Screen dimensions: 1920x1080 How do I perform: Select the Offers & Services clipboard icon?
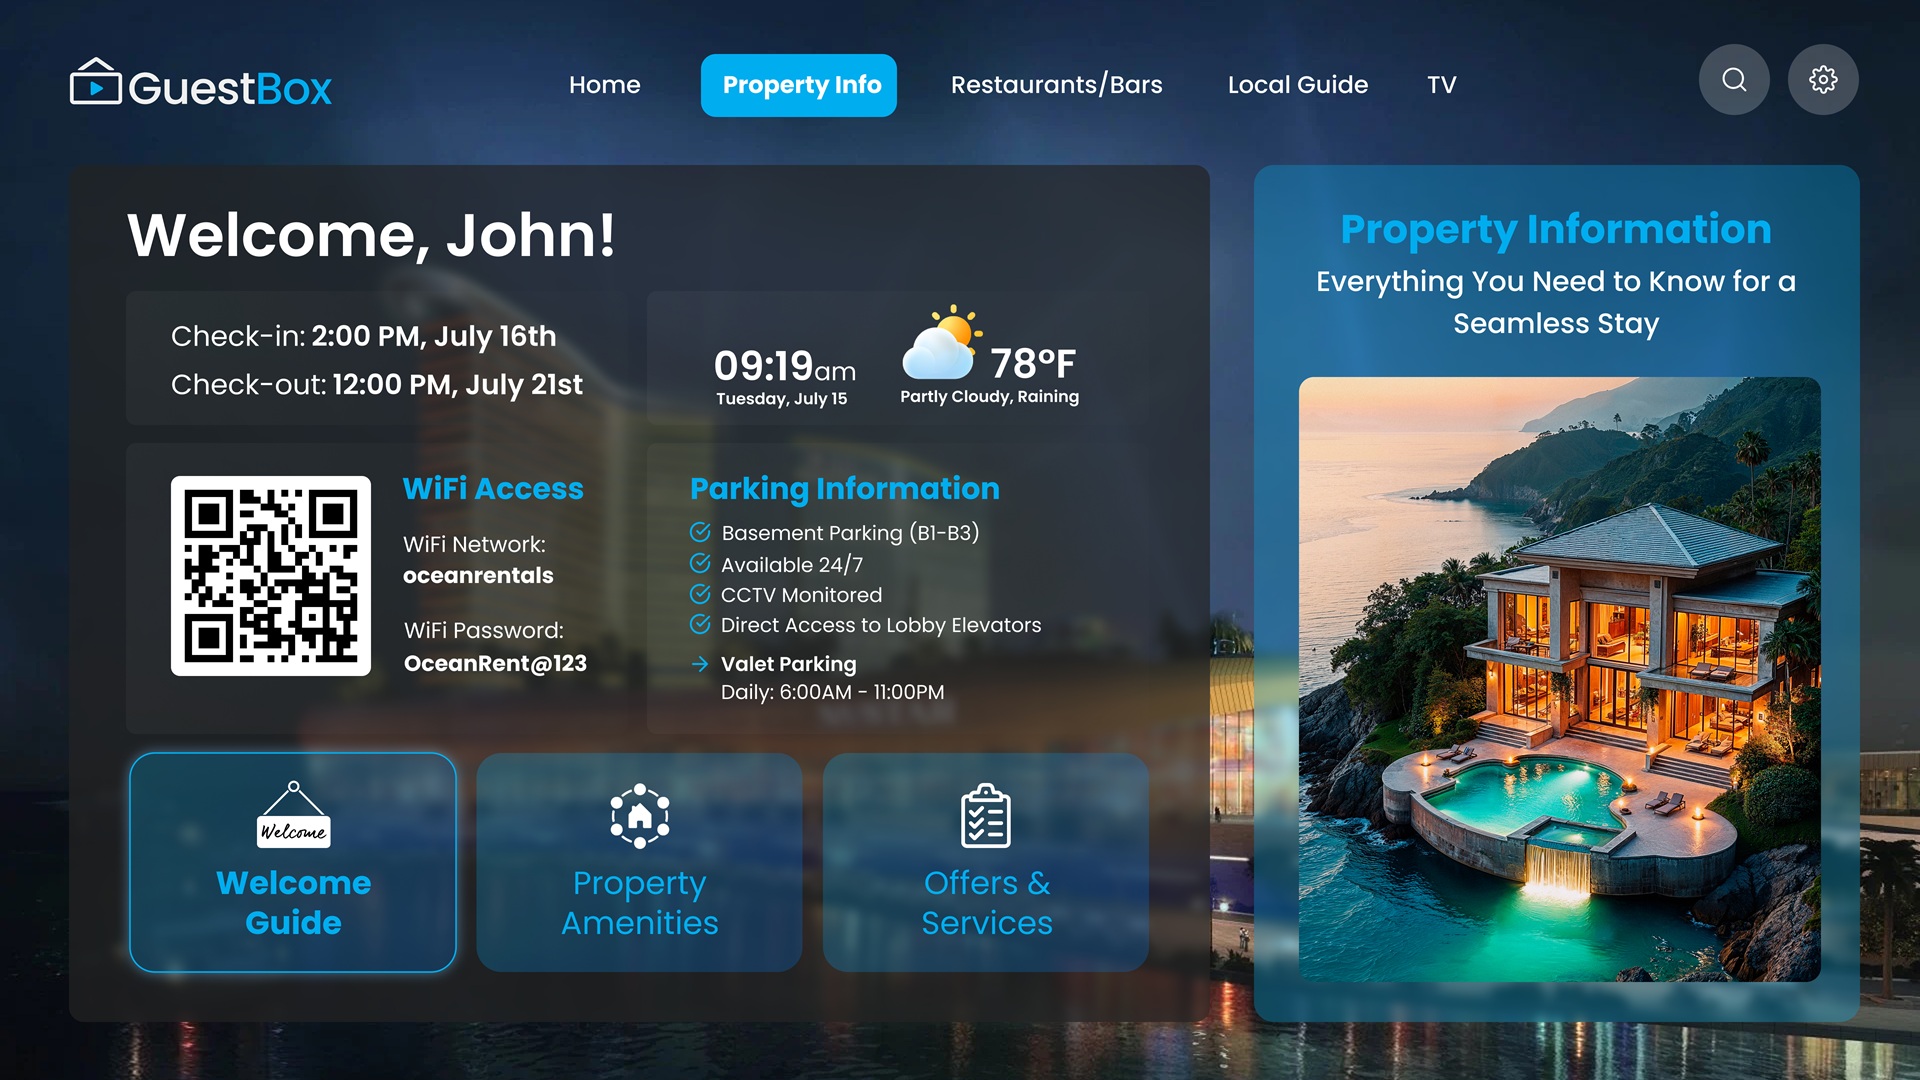(x=986, y=815)
